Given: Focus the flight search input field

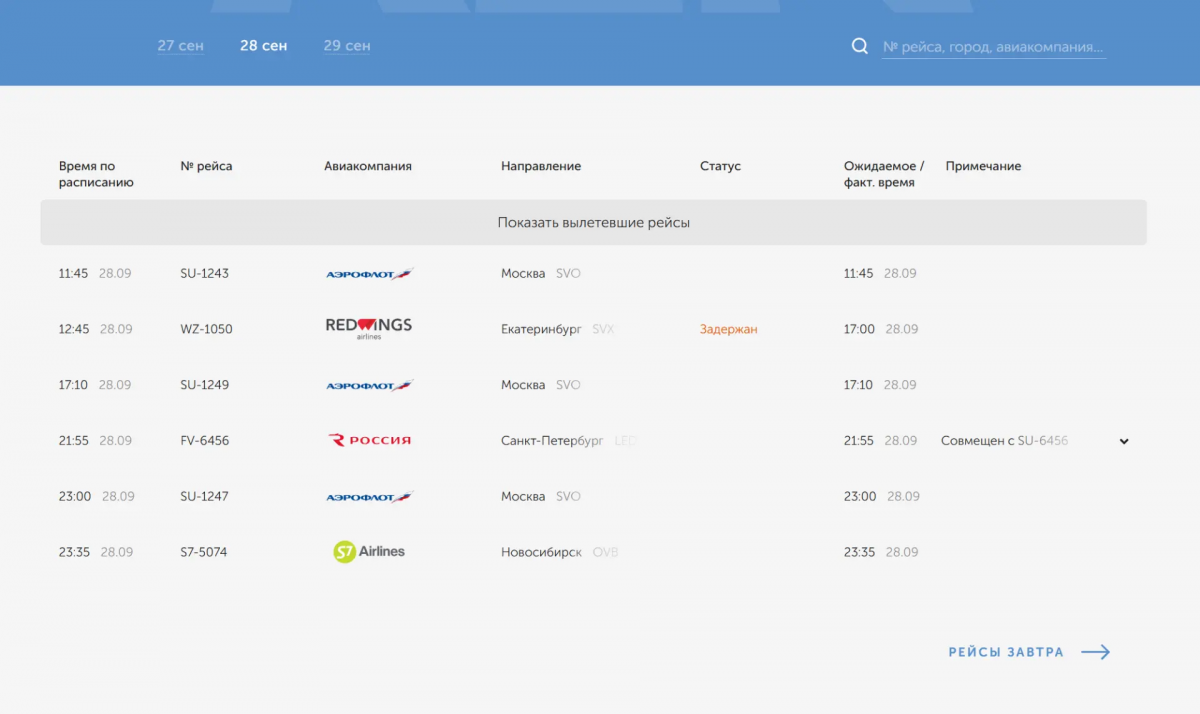Looking at the screenshot, I should [x=994, y=47].
